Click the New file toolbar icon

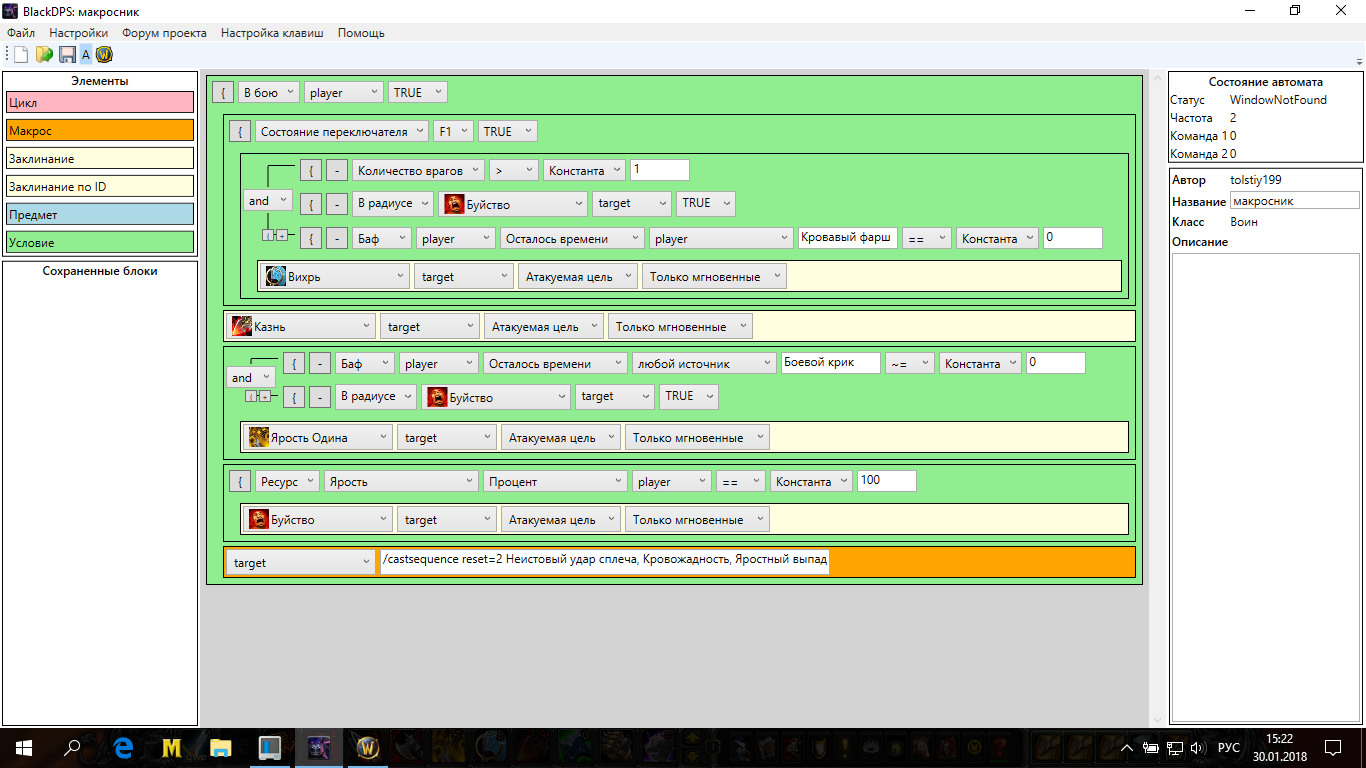[21, 55]
